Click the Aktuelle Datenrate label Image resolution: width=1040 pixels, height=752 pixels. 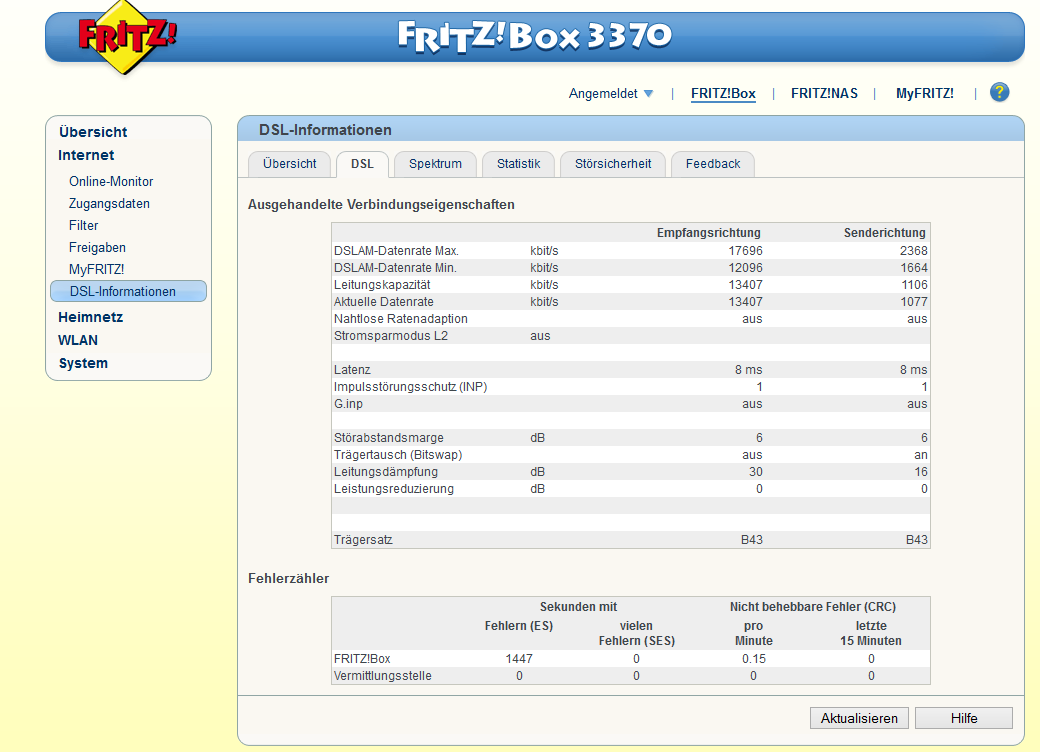pos(383,302)
